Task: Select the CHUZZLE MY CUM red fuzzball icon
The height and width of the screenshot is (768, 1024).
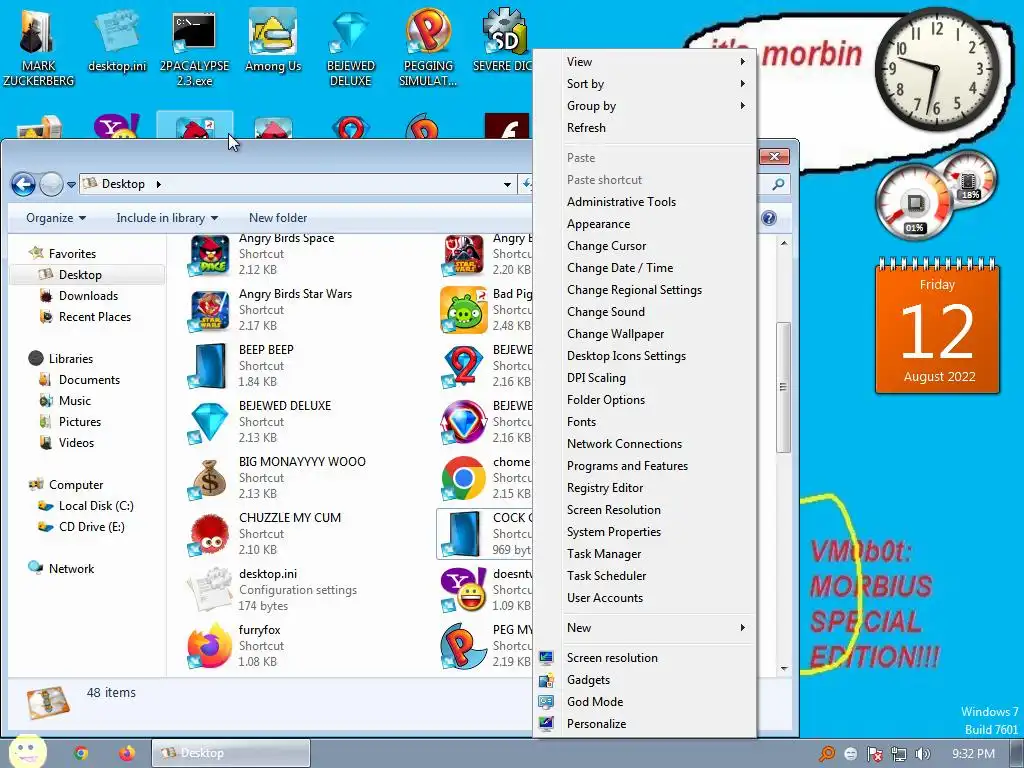Action: pyautogui.click(x=209, y=534)
